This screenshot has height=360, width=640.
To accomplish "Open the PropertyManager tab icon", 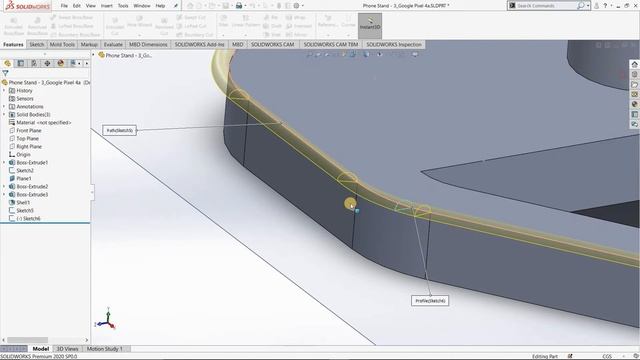I will [x=20, y=63].
